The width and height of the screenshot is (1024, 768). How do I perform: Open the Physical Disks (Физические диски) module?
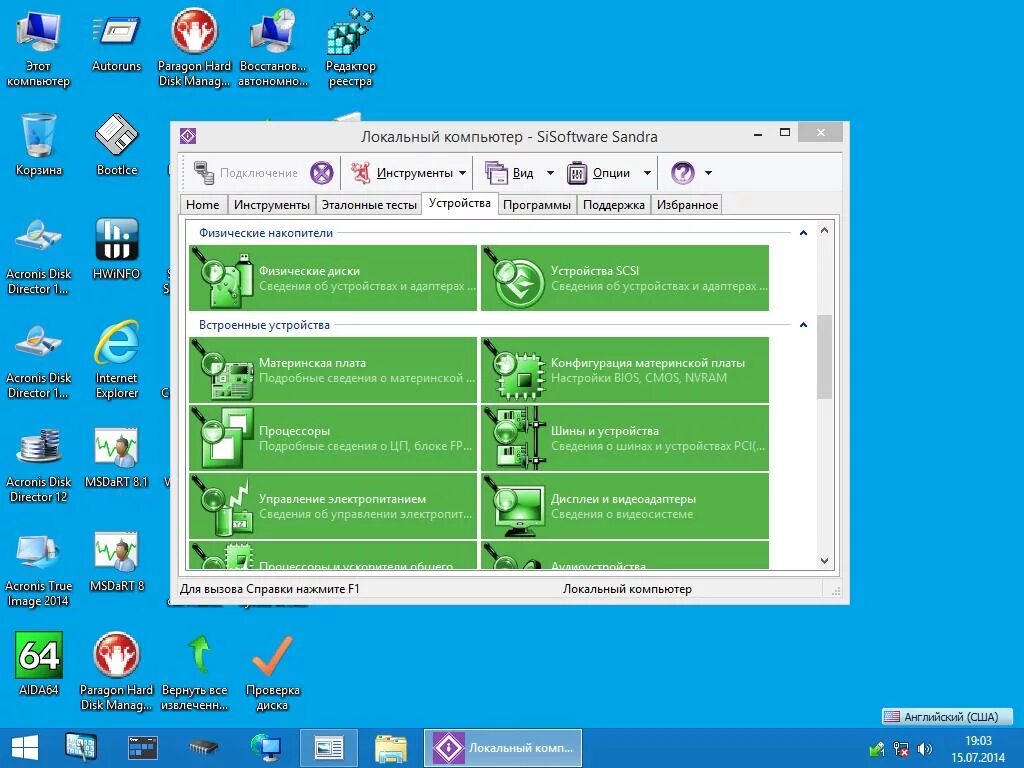click(x=333, y=278)
